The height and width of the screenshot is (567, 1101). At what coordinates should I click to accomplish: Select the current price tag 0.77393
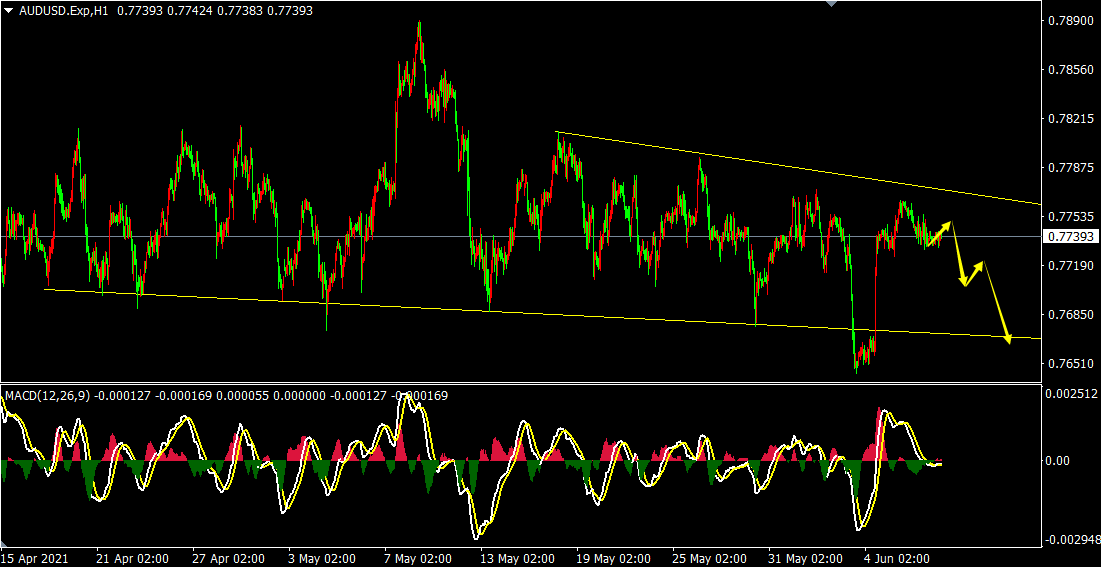click(1070, 237)
